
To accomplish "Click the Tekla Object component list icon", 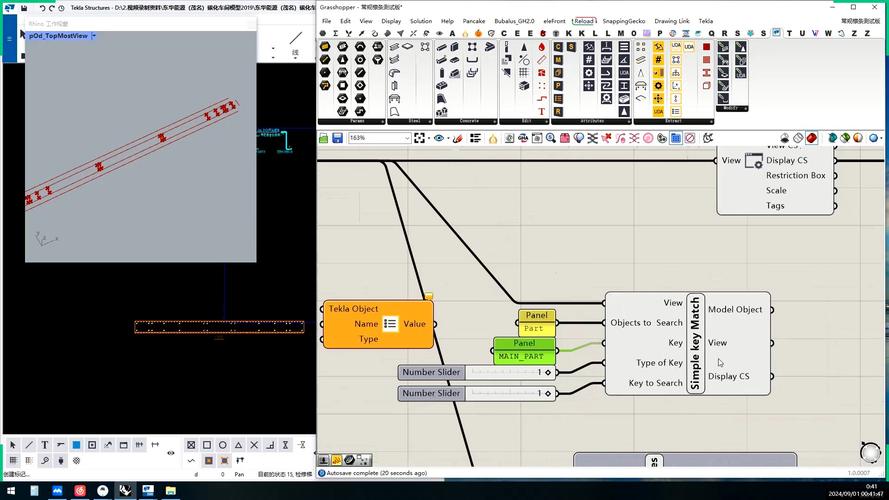I will click(391, 324).
